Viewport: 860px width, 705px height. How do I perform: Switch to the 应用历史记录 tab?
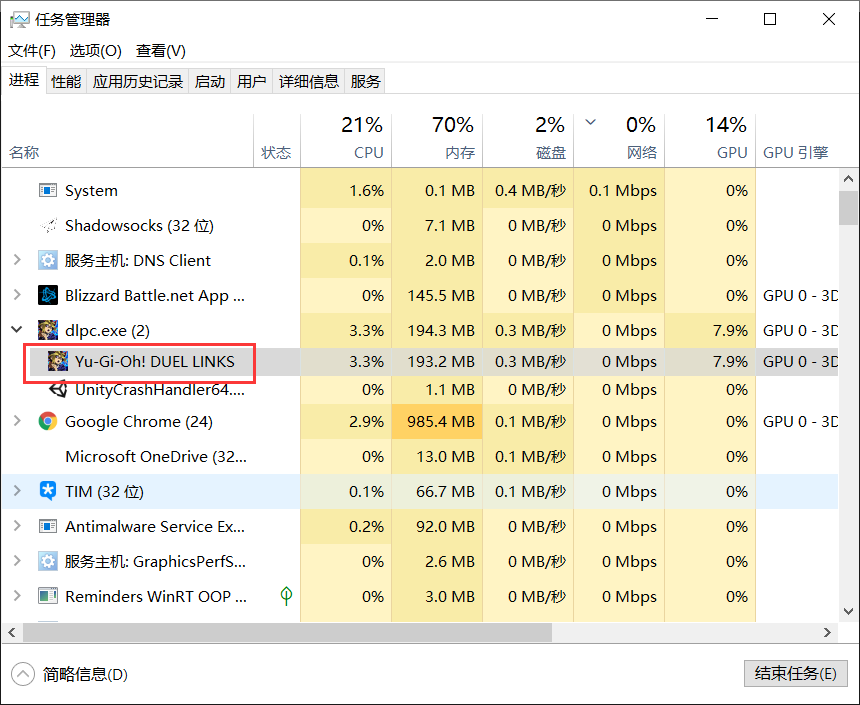click(138, 81)
